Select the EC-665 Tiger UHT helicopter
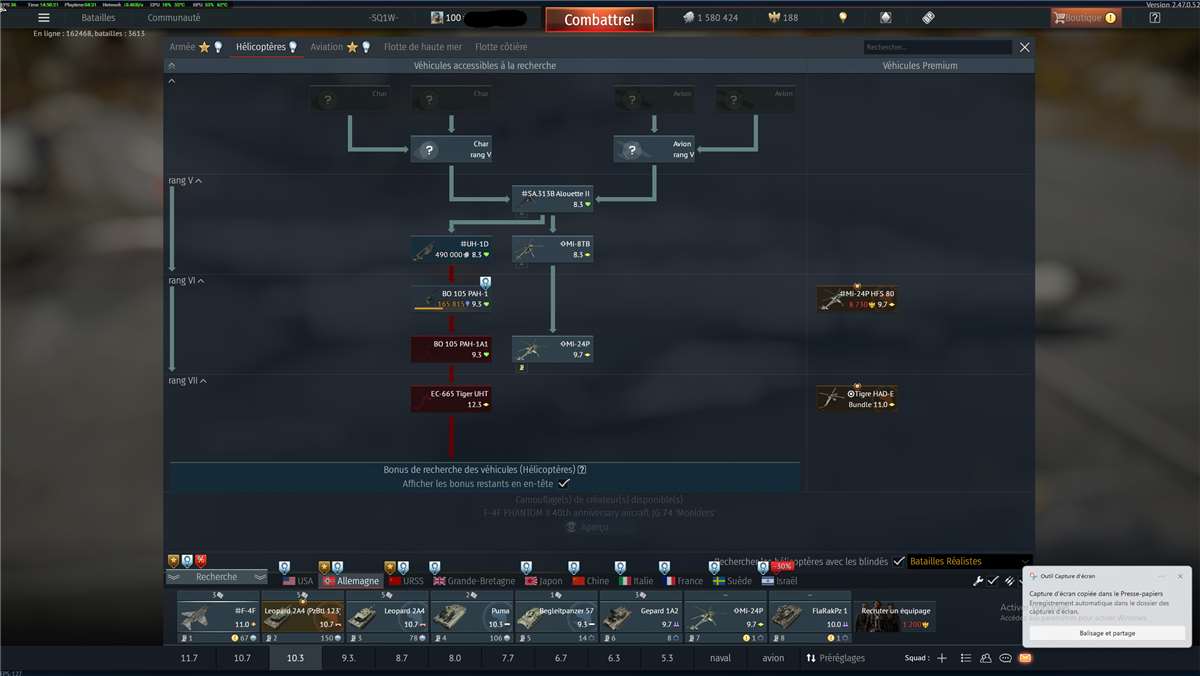The image size is (1200, 676). 451,399
